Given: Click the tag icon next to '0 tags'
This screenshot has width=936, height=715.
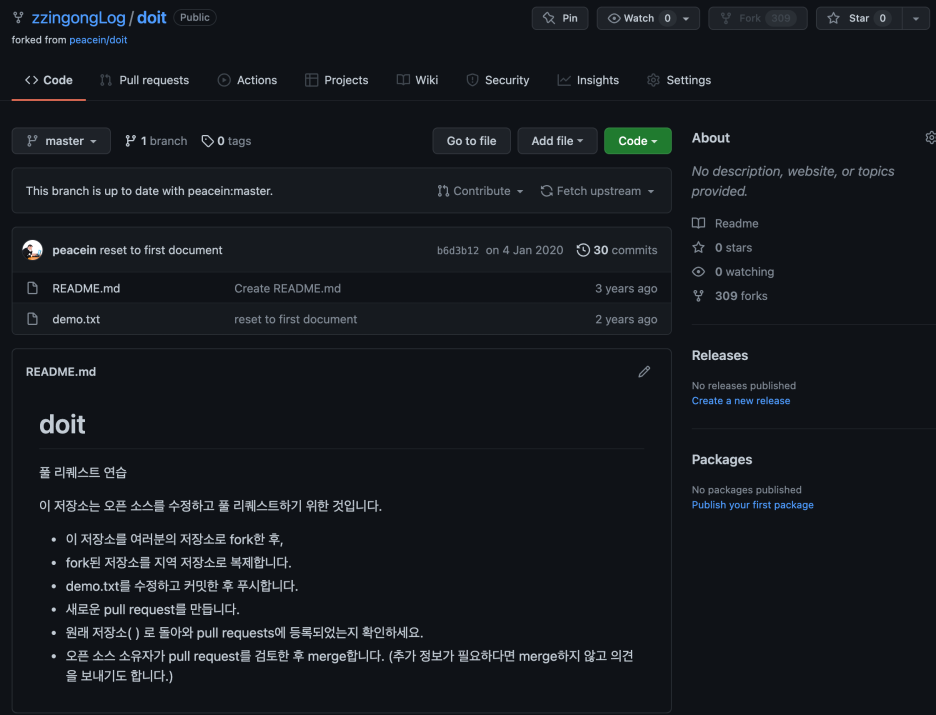Looking at the screenshot, I should 207,141.
